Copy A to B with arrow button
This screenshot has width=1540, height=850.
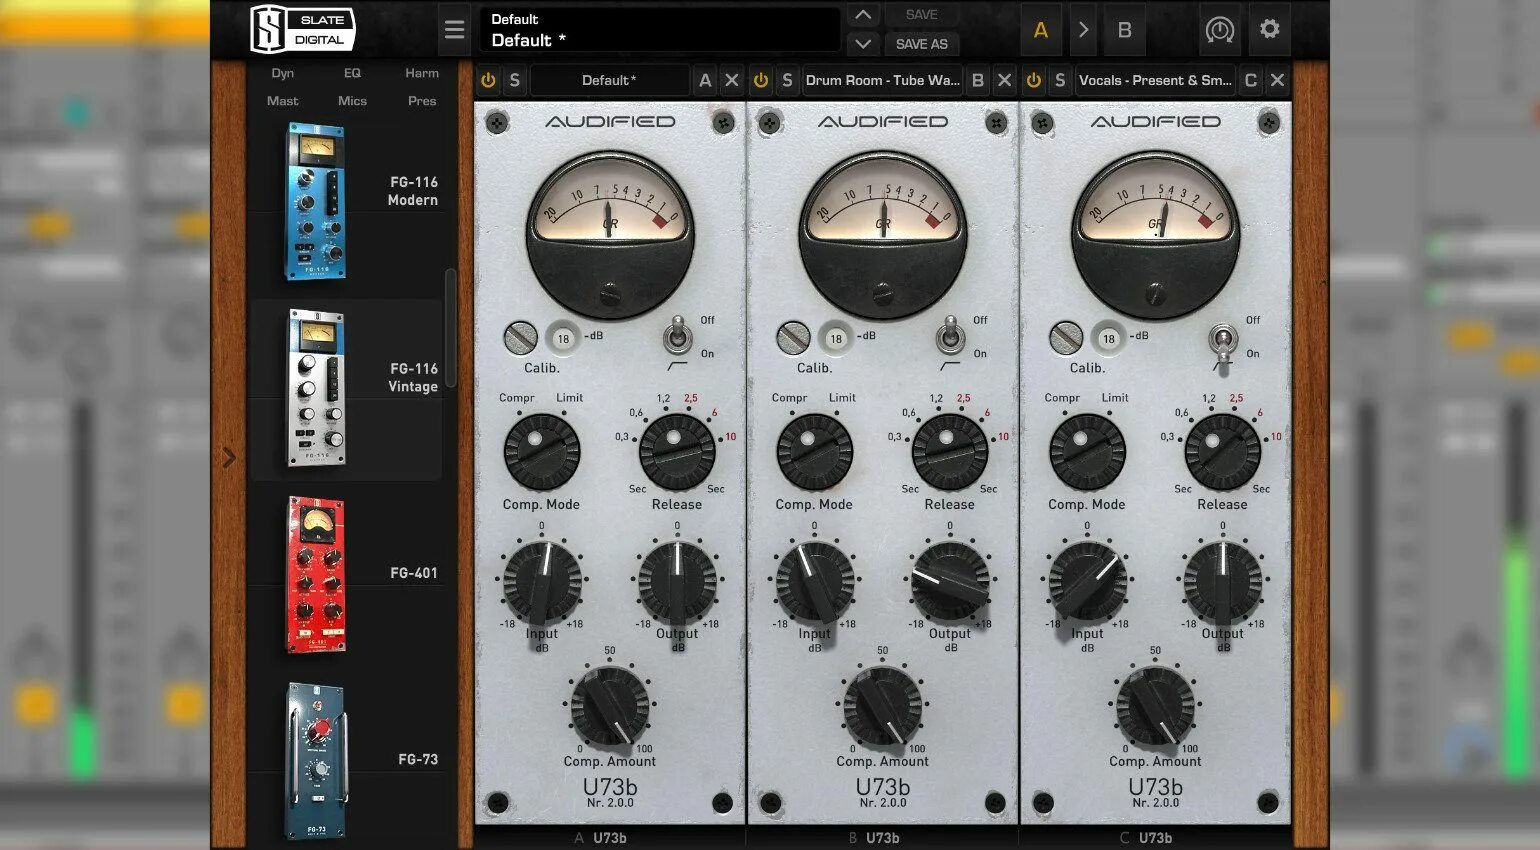pyautogui.click(x=1083, y=30)
